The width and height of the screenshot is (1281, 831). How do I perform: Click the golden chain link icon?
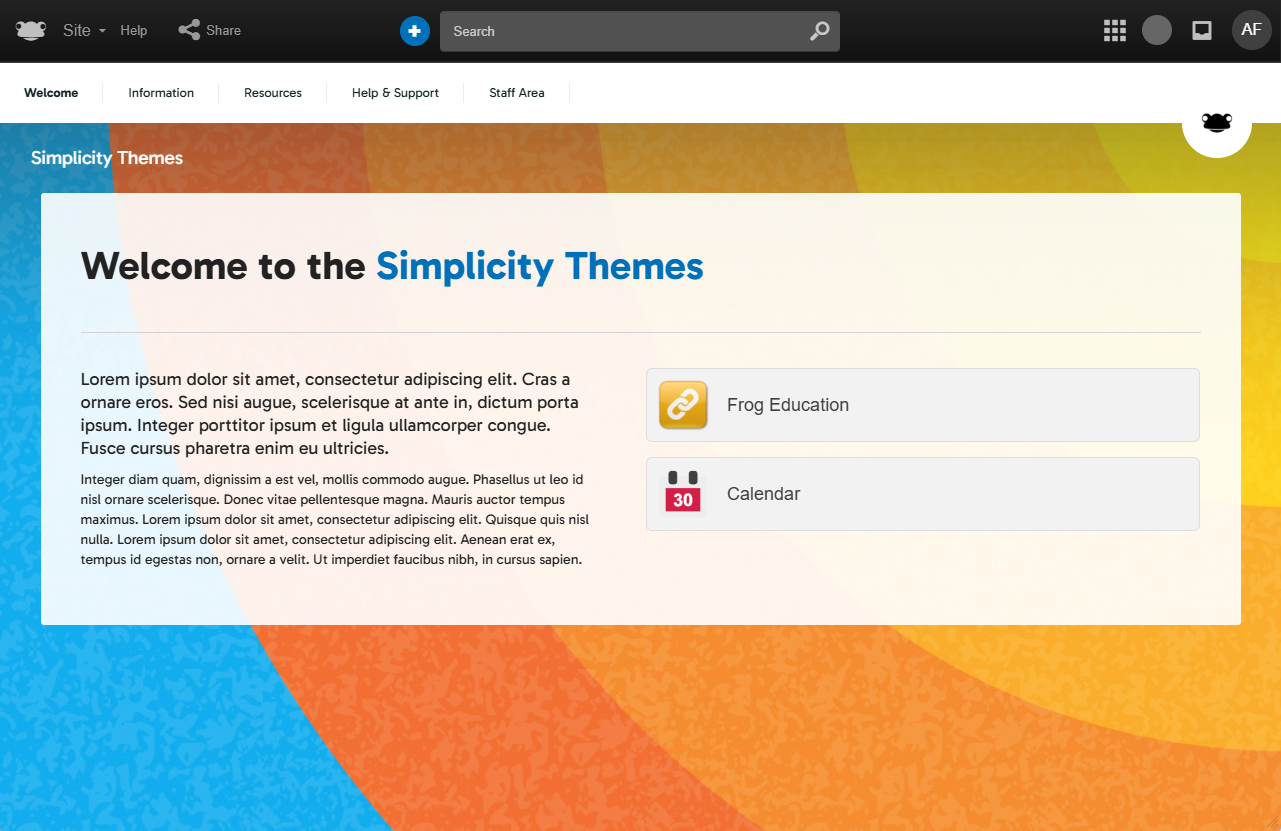click(x=683, y=405)
